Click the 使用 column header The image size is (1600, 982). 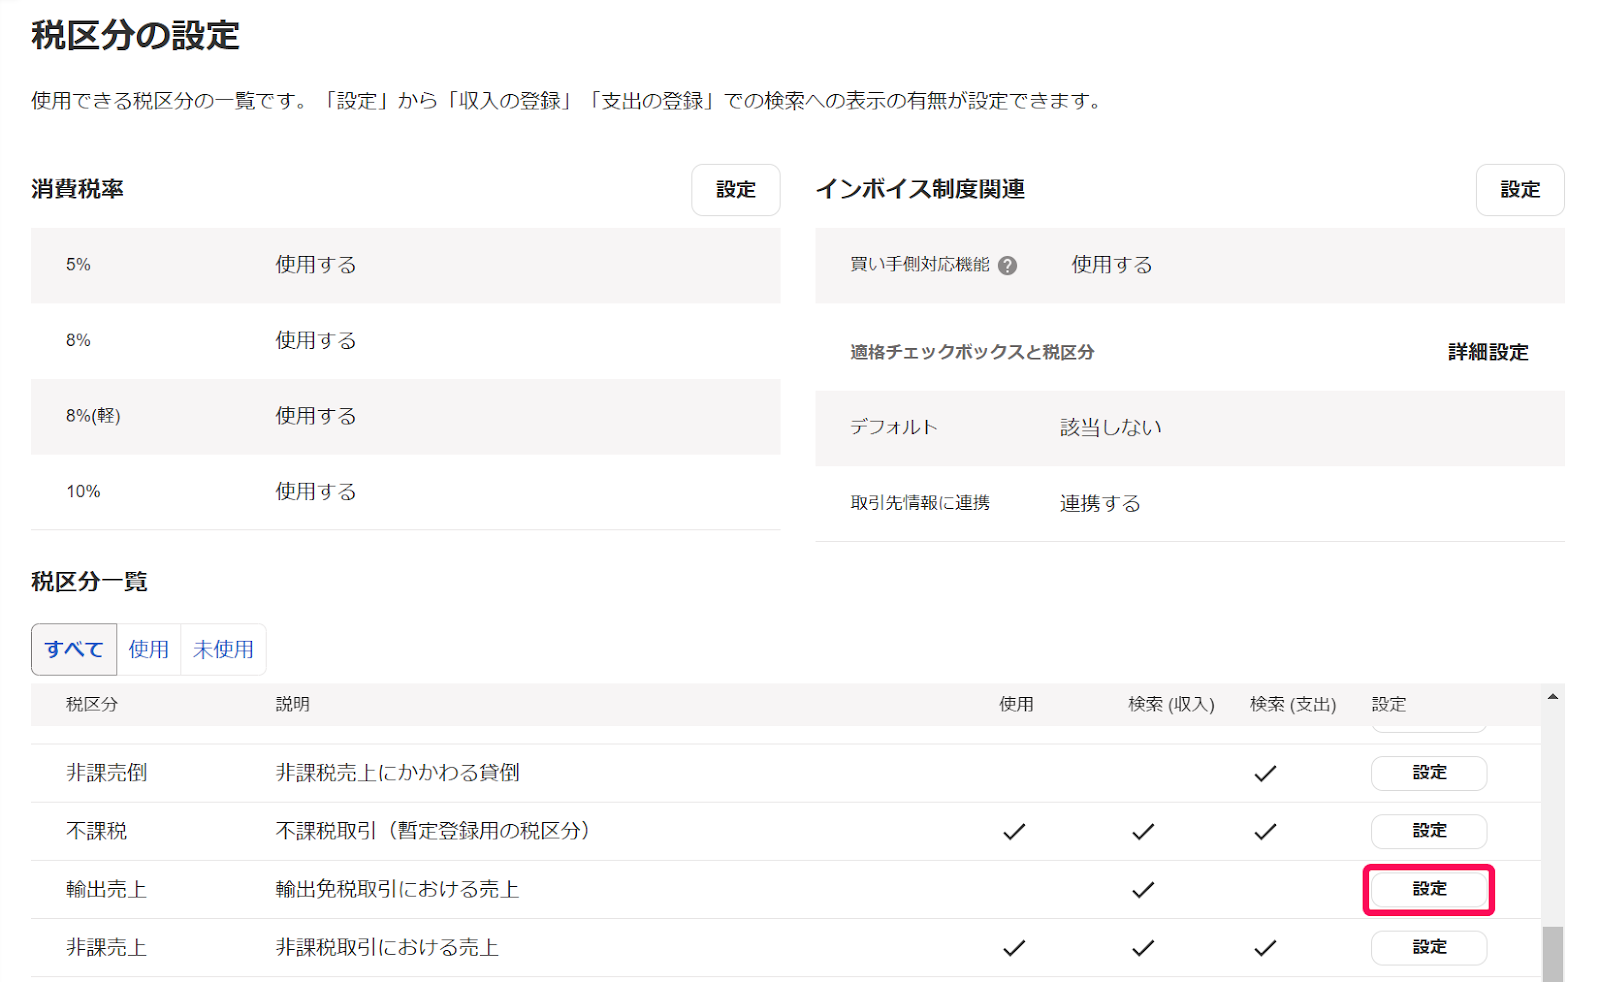point(1016,704)
